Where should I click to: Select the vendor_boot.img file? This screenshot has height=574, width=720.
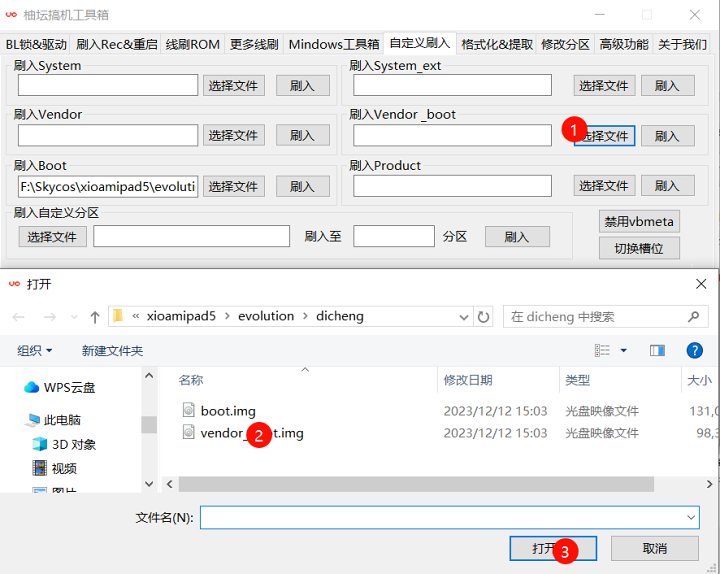tap(251, 433)
